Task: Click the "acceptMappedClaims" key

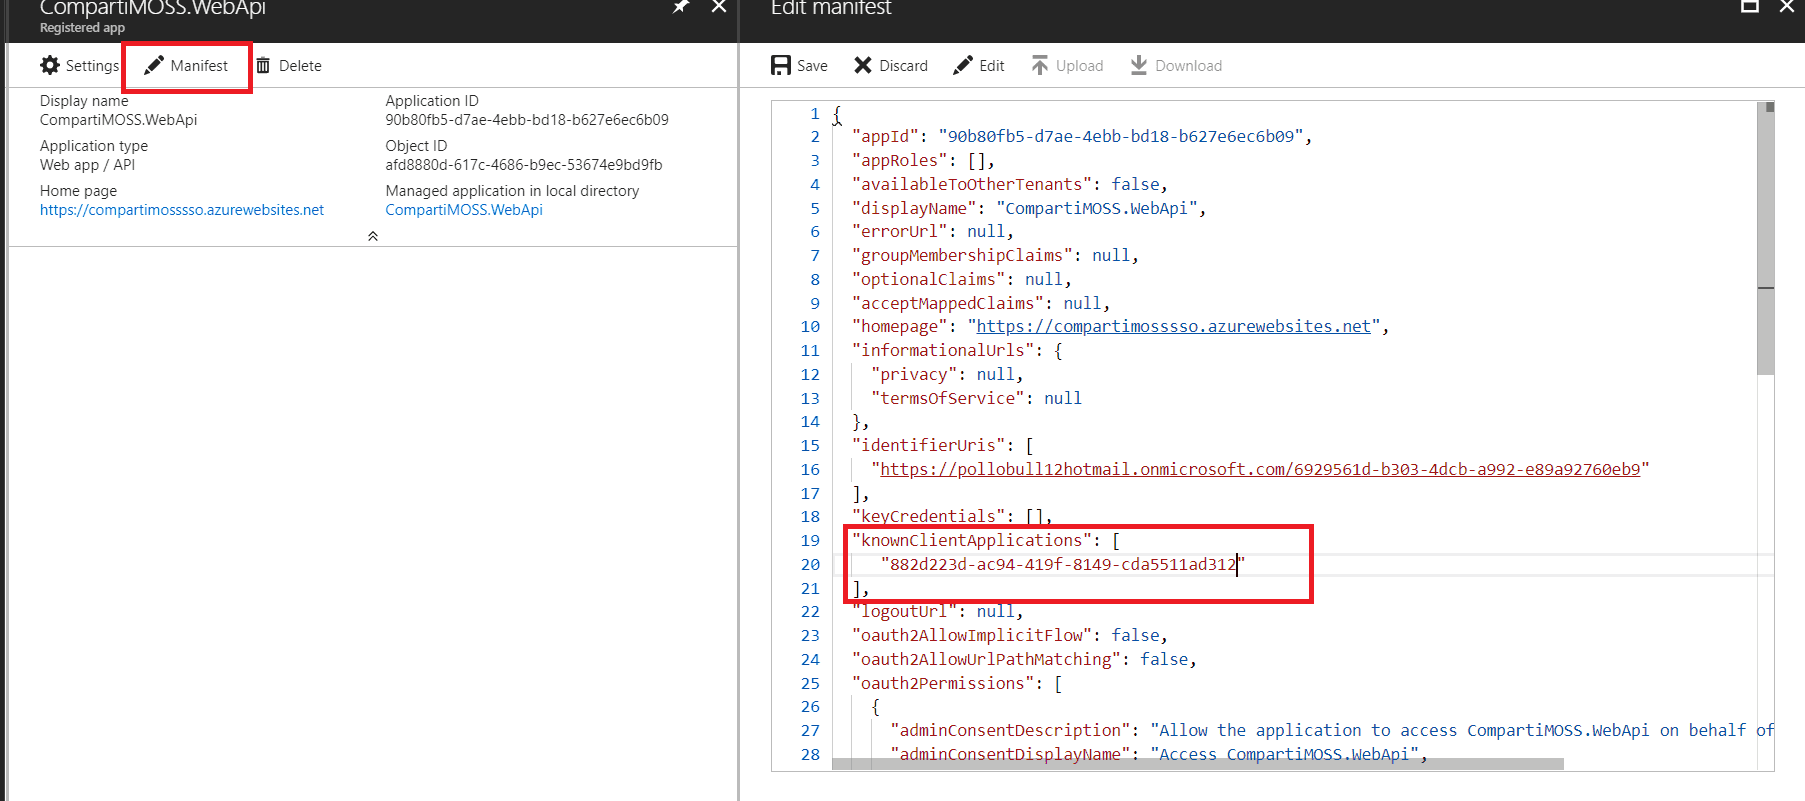Action: 948,304
